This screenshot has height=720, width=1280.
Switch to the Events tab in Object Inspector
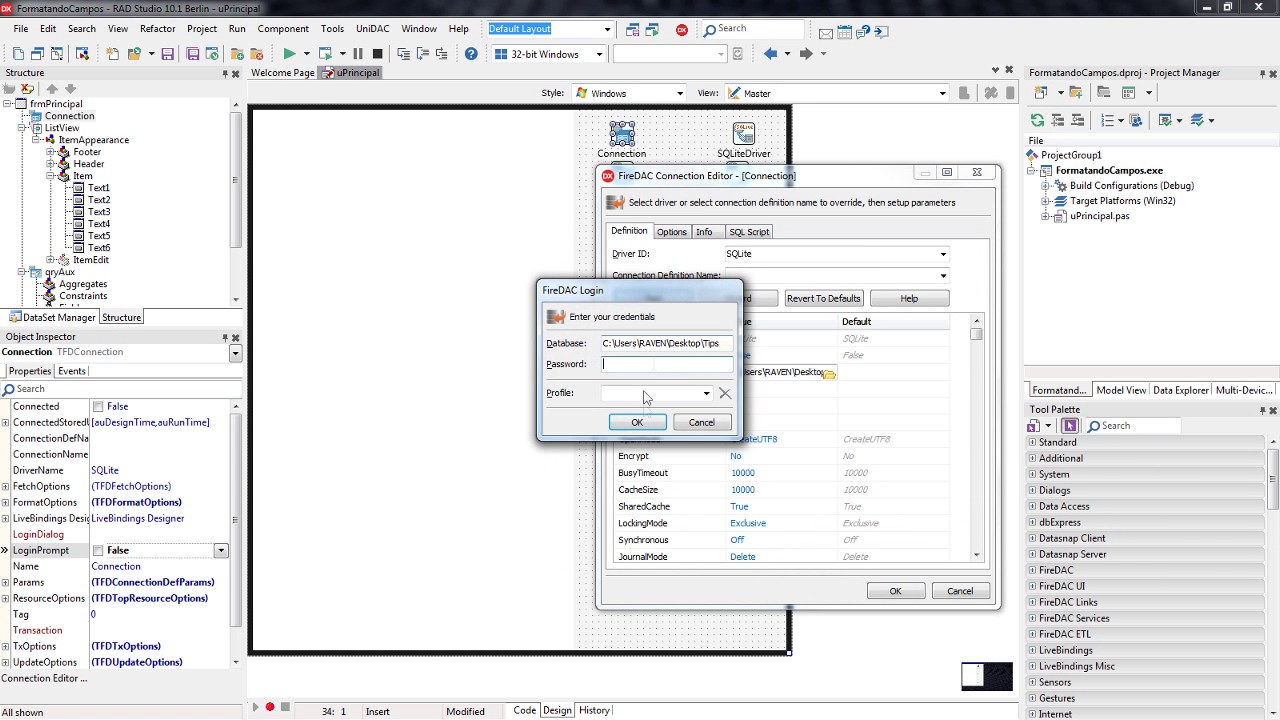tap(72, 371)
